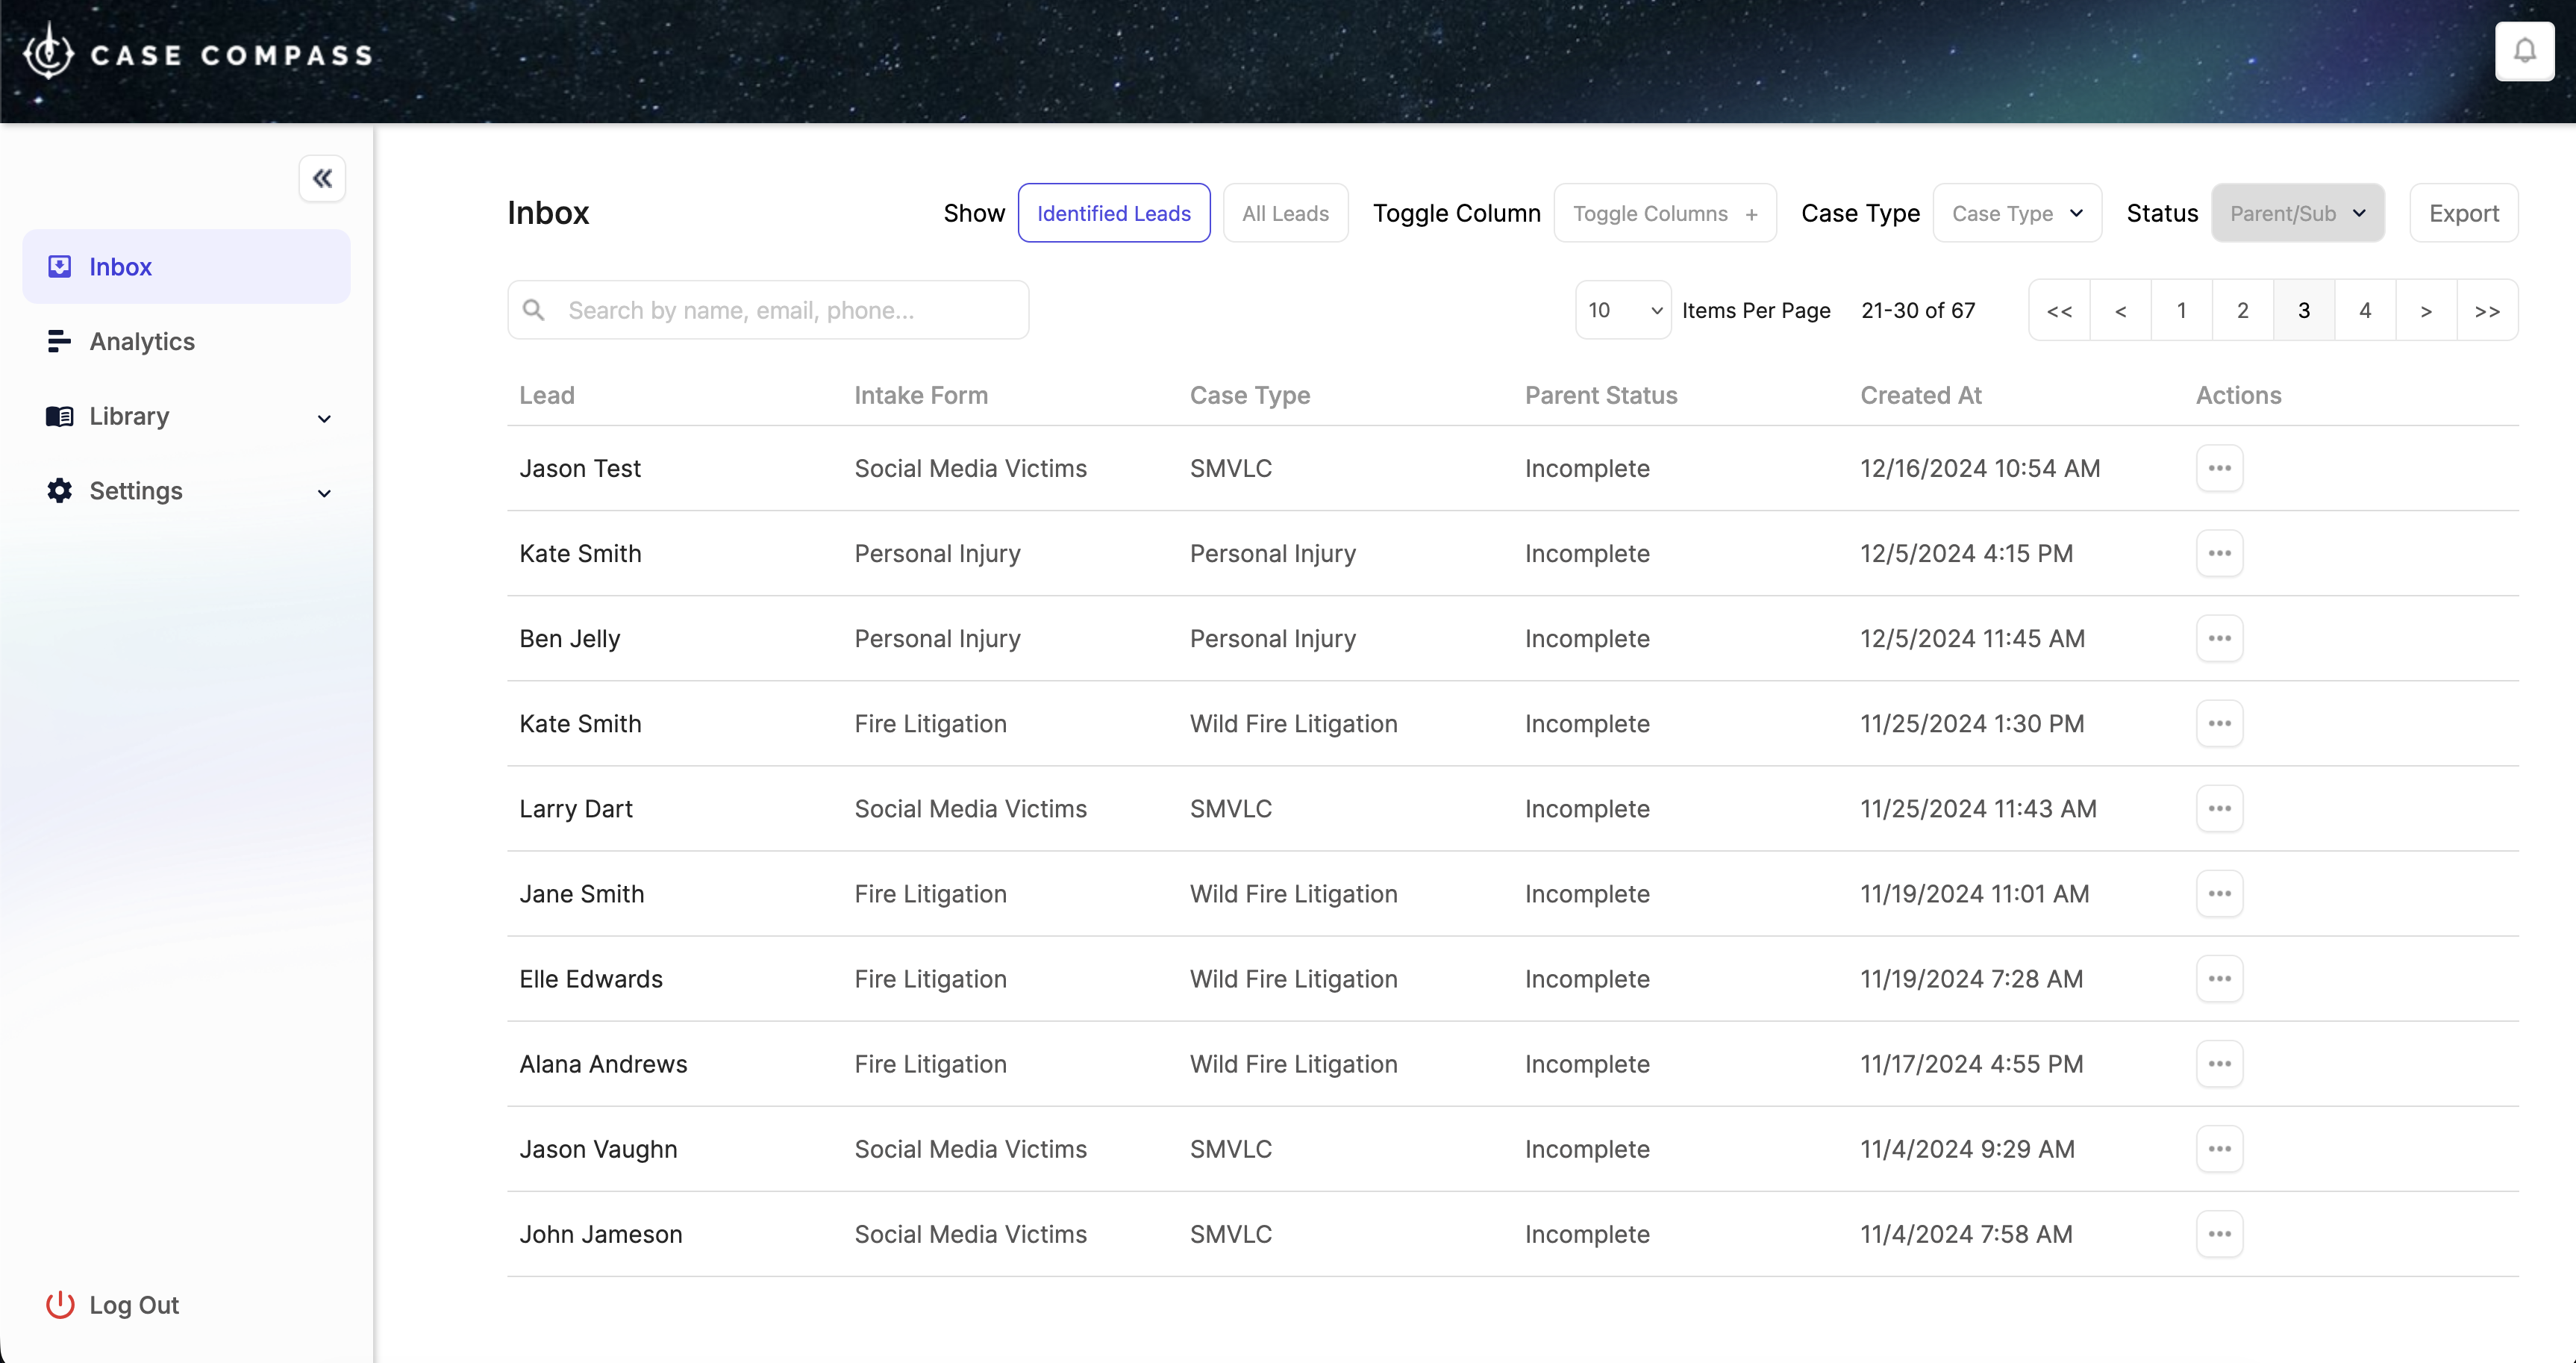Go to page 4 of results

pyautogui.click(x=2364, y=310)
